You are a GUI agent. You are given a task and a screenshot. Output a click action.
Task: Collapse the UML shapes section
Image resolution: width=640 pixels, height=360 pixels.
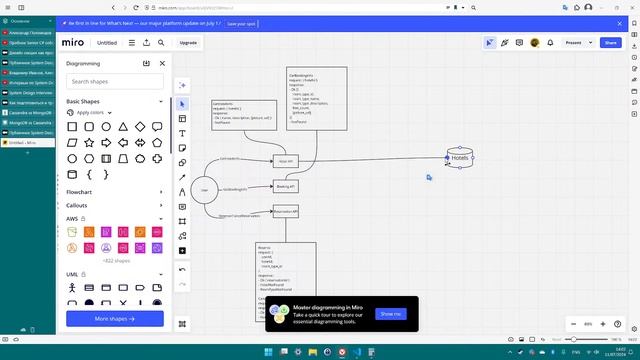point(161,274)
